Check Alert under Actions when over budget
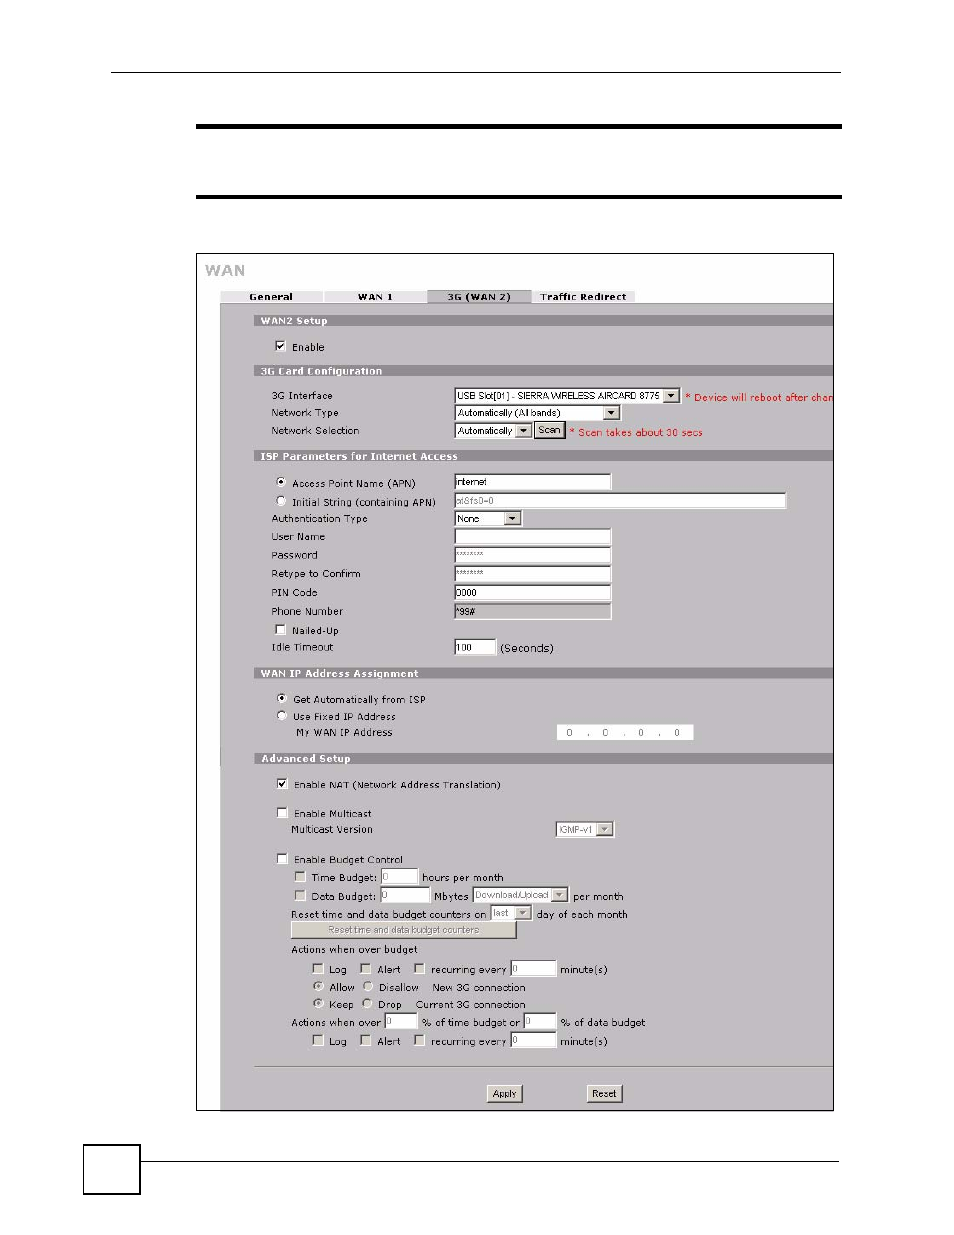The width and height of the screenshot is (954, 1235). tap(366, 969)
